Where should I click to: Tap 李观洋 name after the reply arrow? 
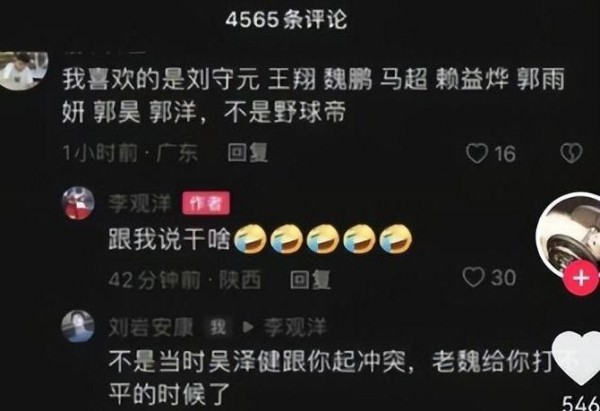295,327
